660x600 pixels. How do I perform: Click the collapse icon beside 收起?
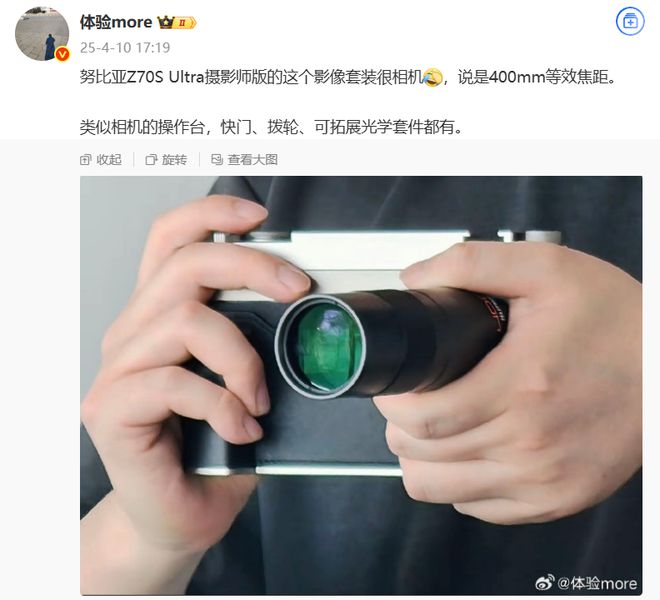click(x=85, y=160)
